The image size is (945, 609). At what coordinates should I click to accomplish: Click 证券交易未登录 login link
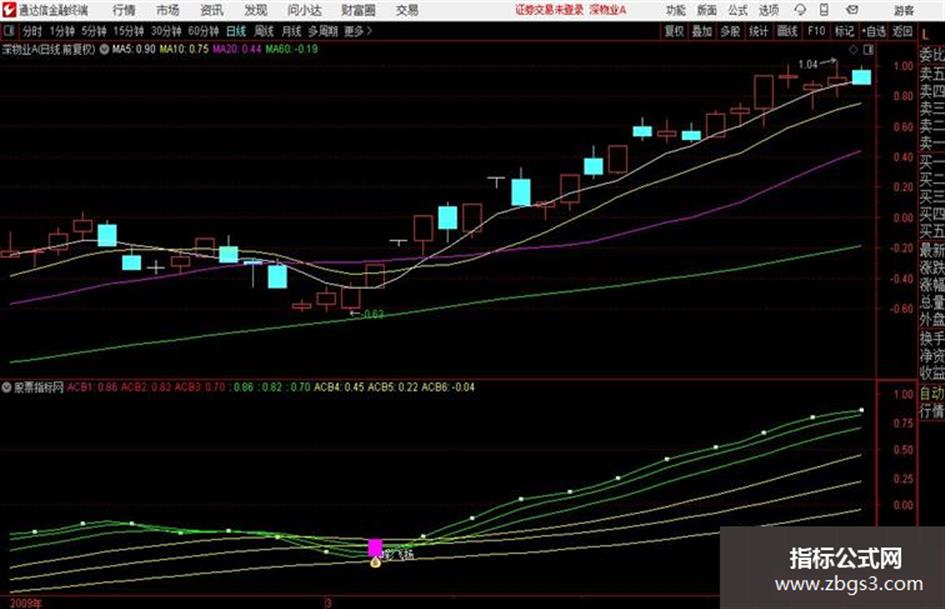(549, 10)
